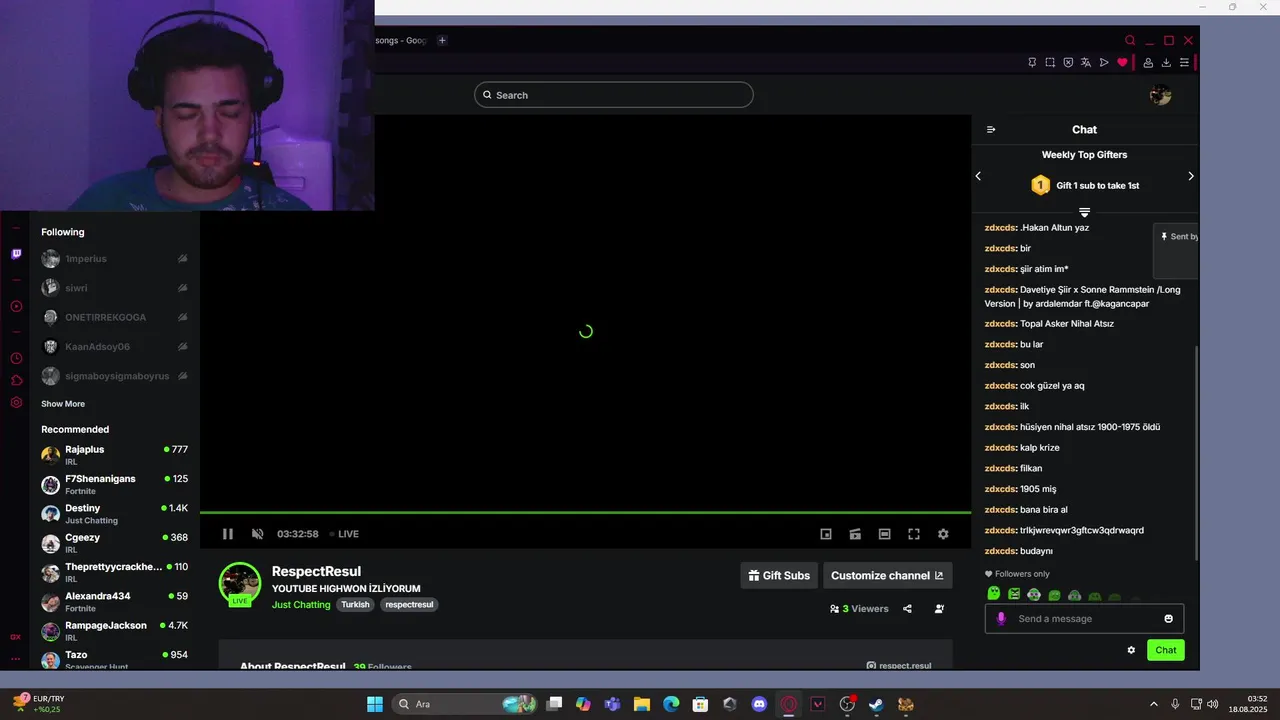Screen dimensions: 1280x720
Task: Open the Opera sidebar settings gear
Action: pyautogui.click(x=16, y=403)
